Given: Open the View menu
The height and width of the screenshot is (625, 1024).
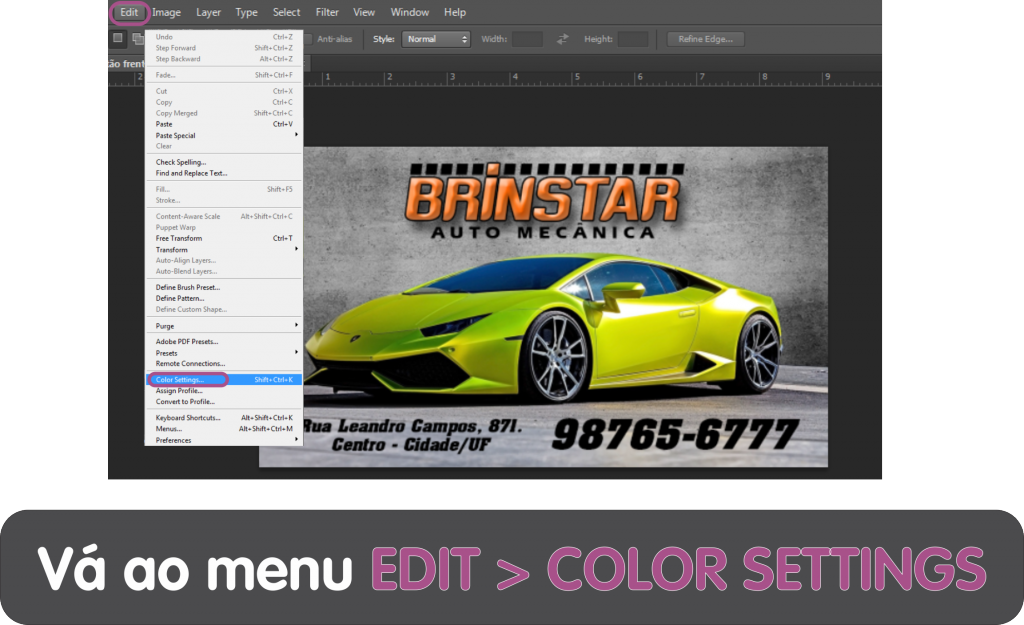Looking at the screenshot, I should click(364, 12).
